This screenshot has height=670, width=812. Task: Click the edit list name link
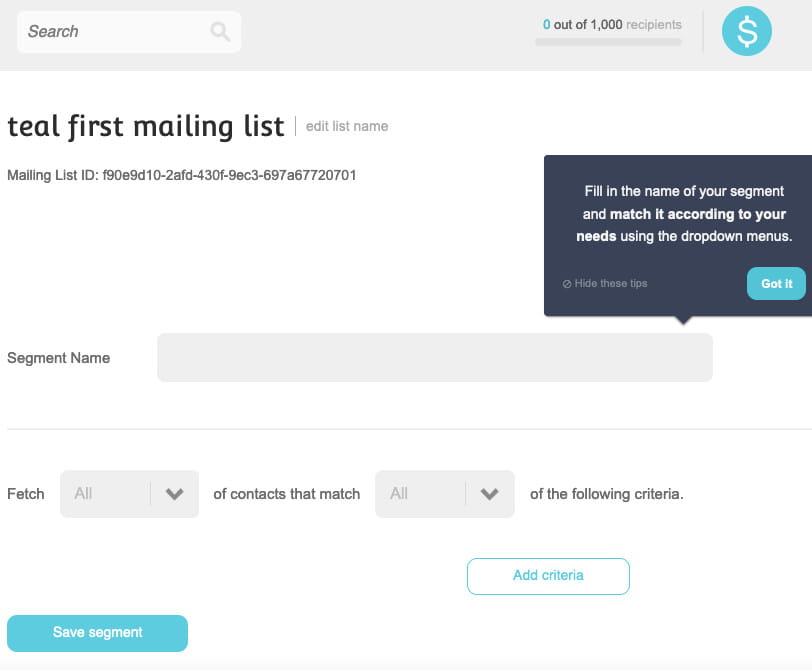point(347,127)
